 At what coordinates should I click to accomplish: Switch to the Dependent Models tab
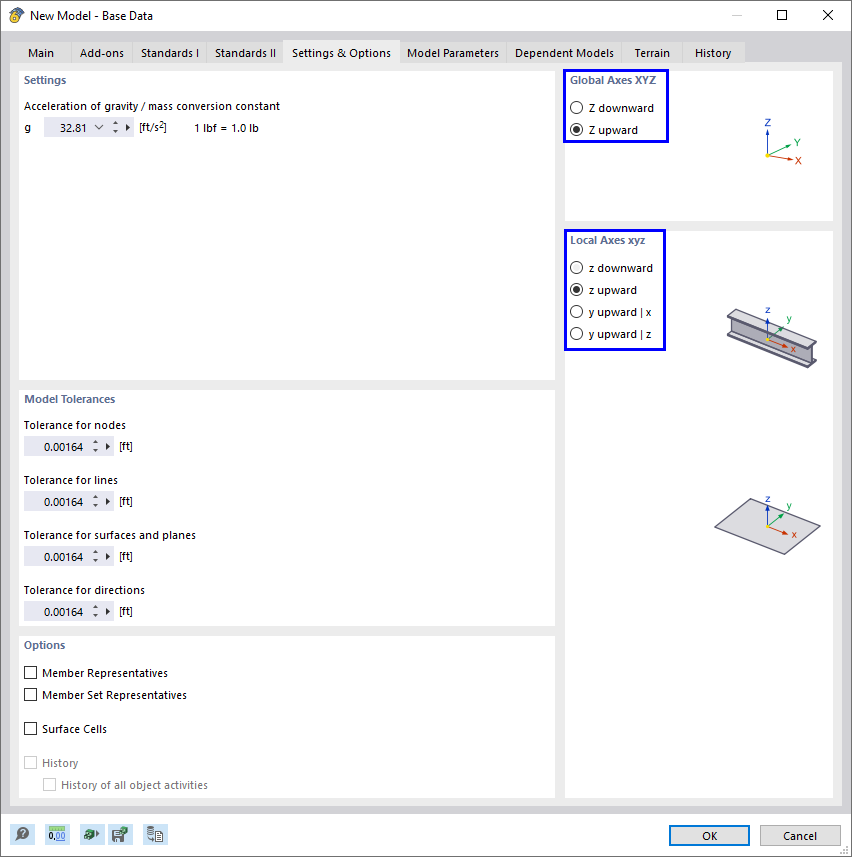click(x=564, y=53)
